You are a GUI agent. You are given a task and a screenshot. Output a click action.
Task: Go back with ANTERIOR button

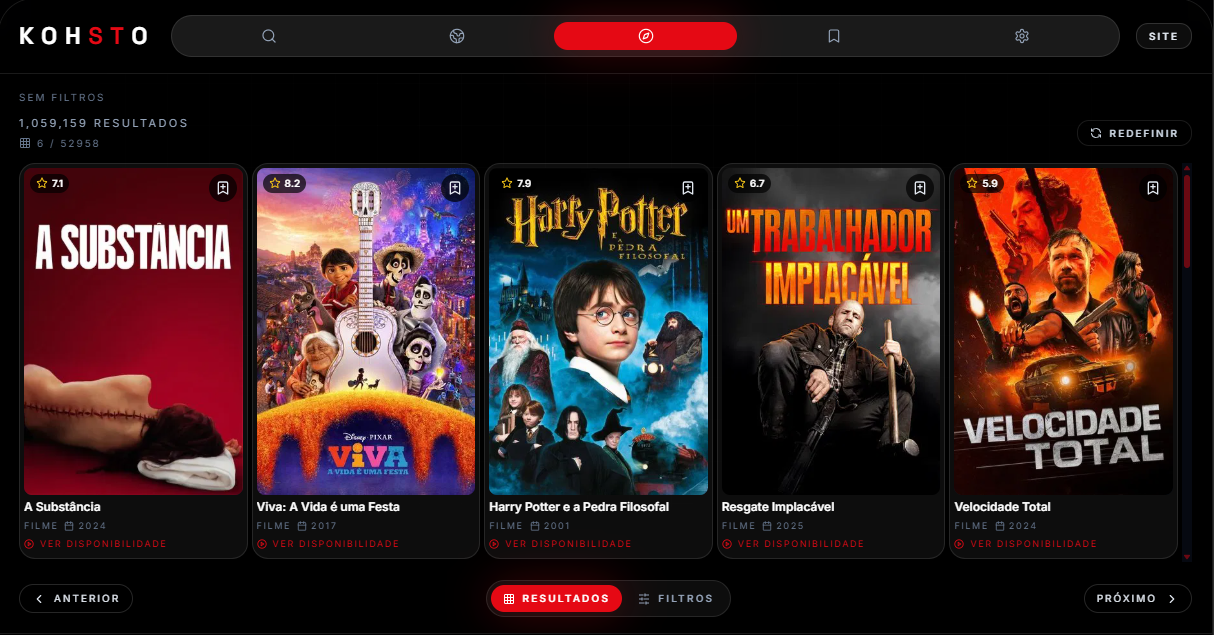click(76, 599)
